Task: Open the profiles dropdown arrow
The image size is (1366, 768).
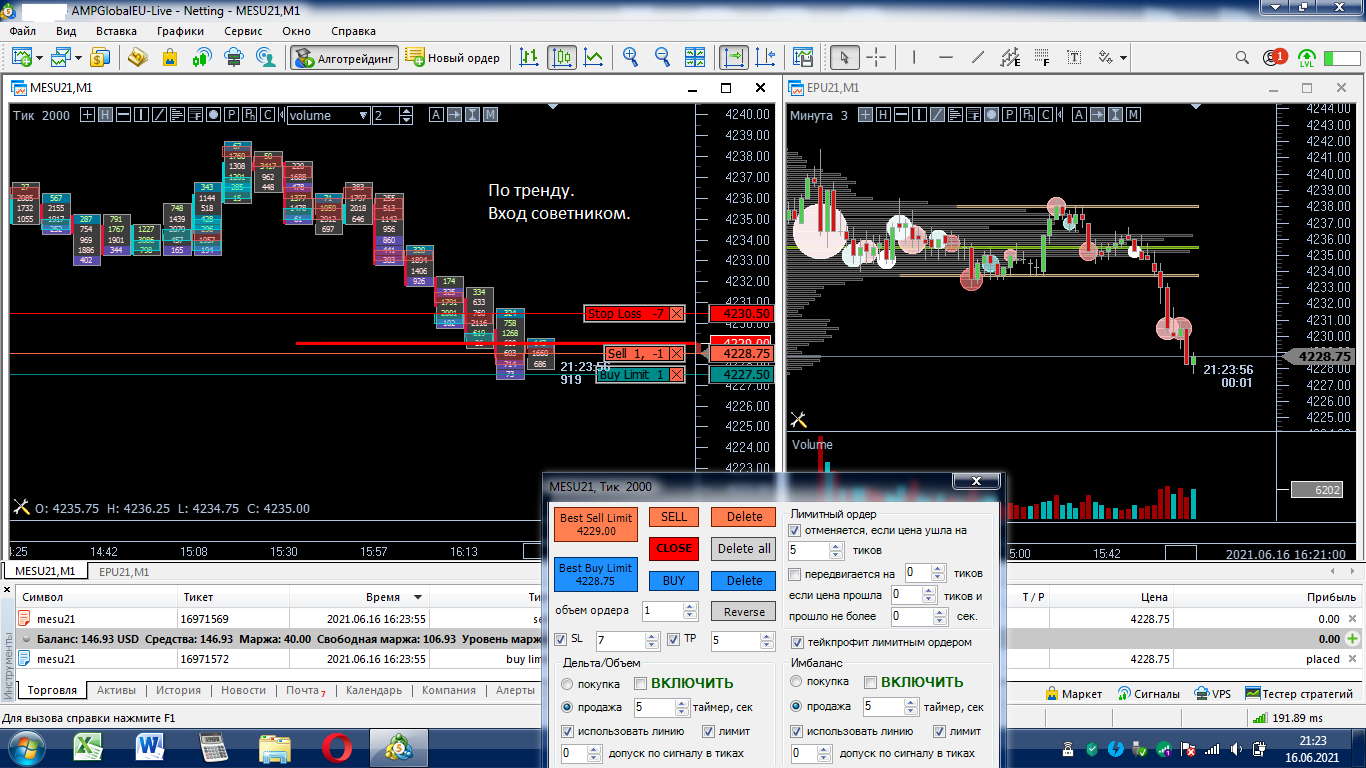Action: [77, 58]
